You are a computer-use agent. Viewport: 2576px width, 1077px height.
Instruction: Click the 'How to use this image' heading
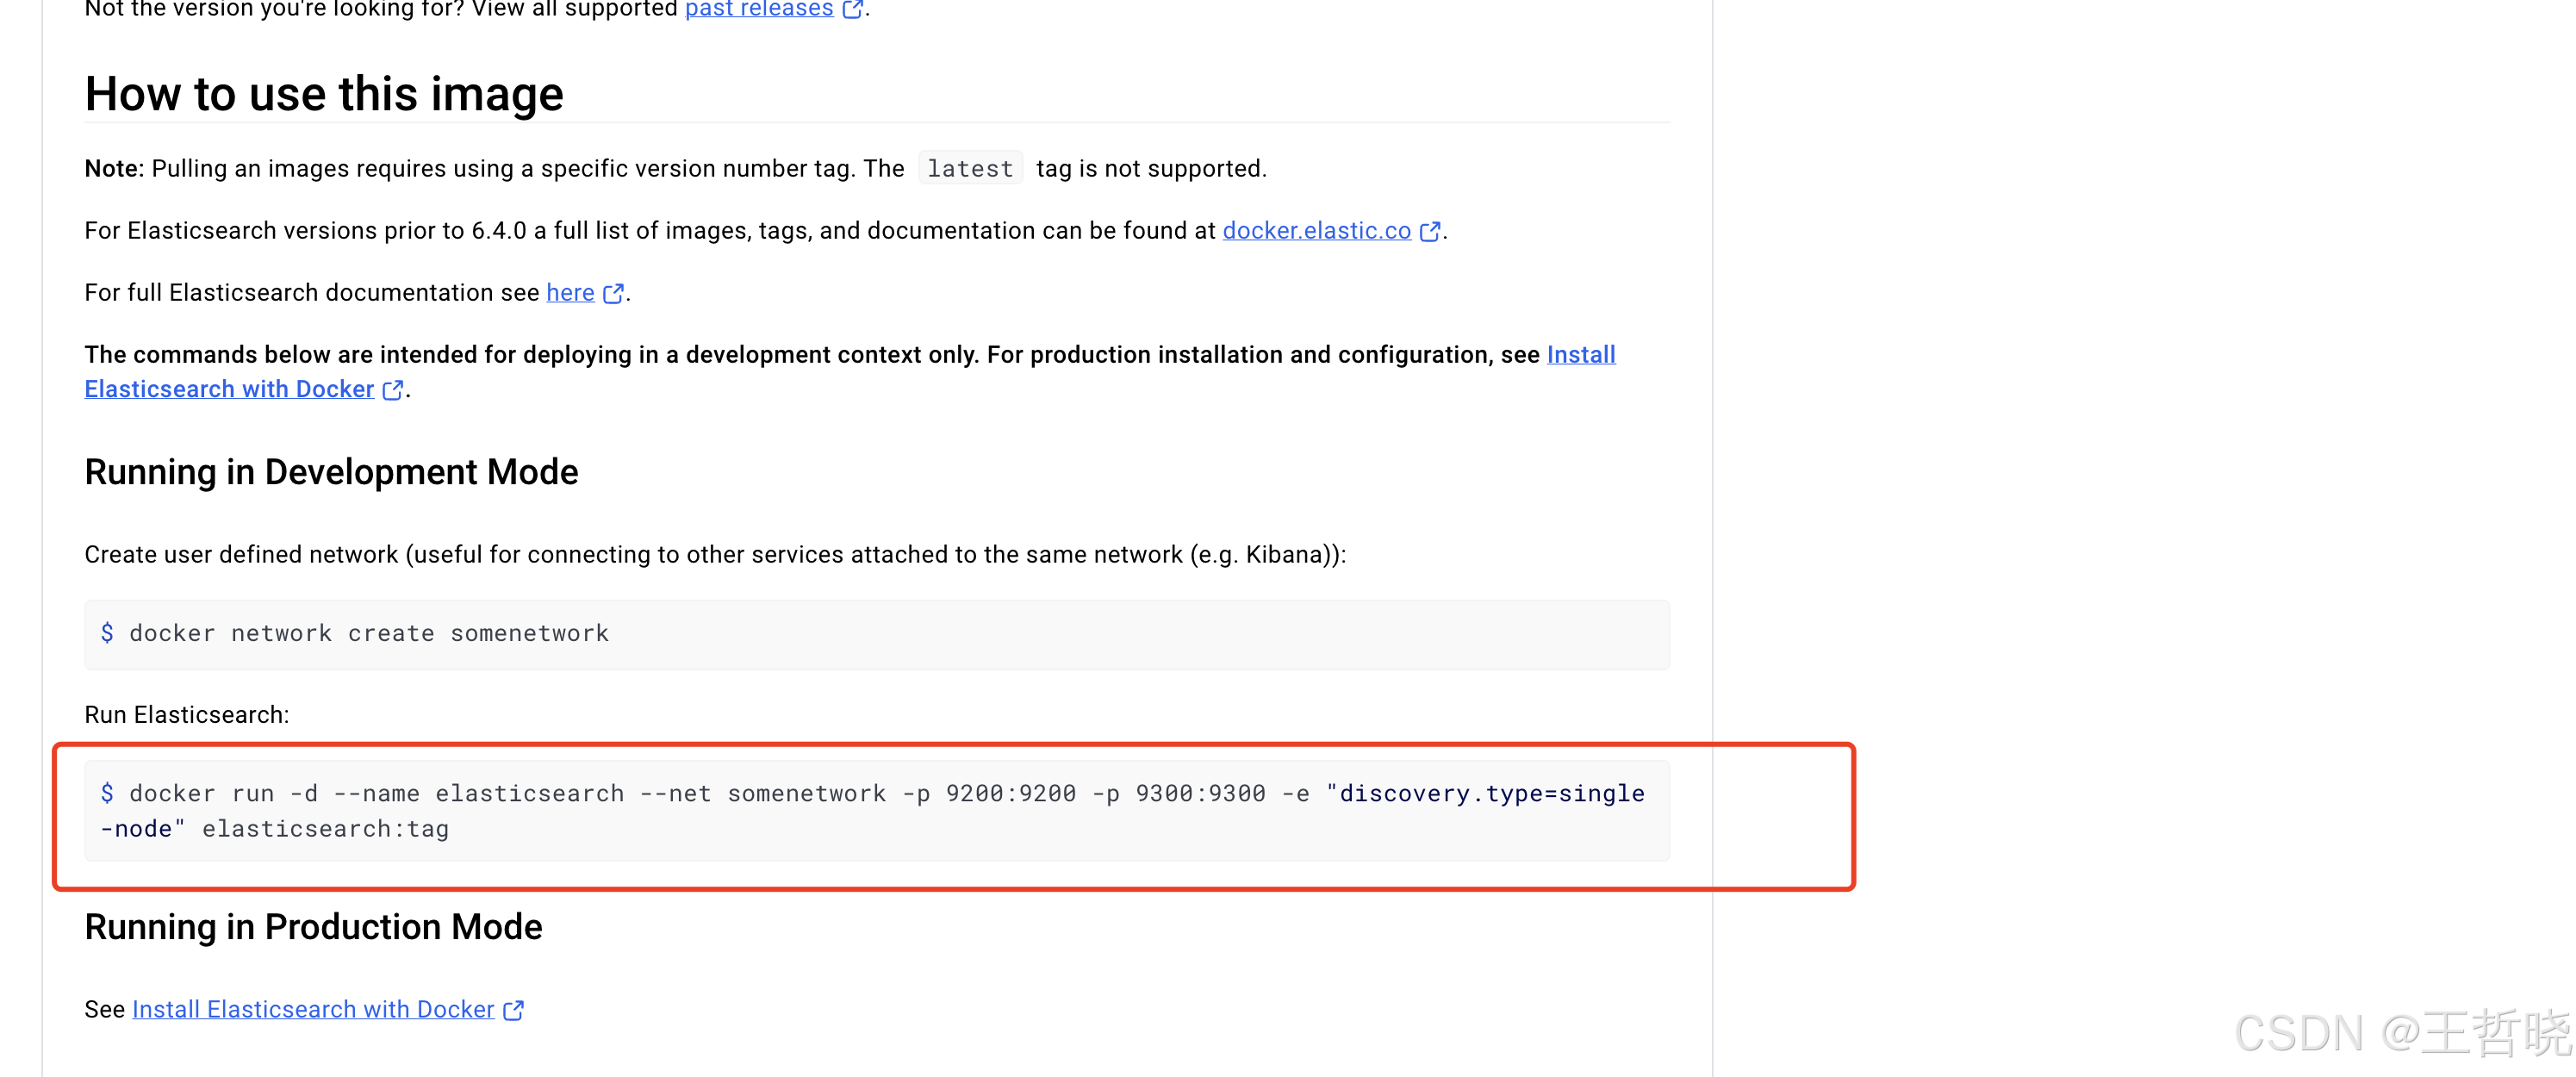(324, 94)
